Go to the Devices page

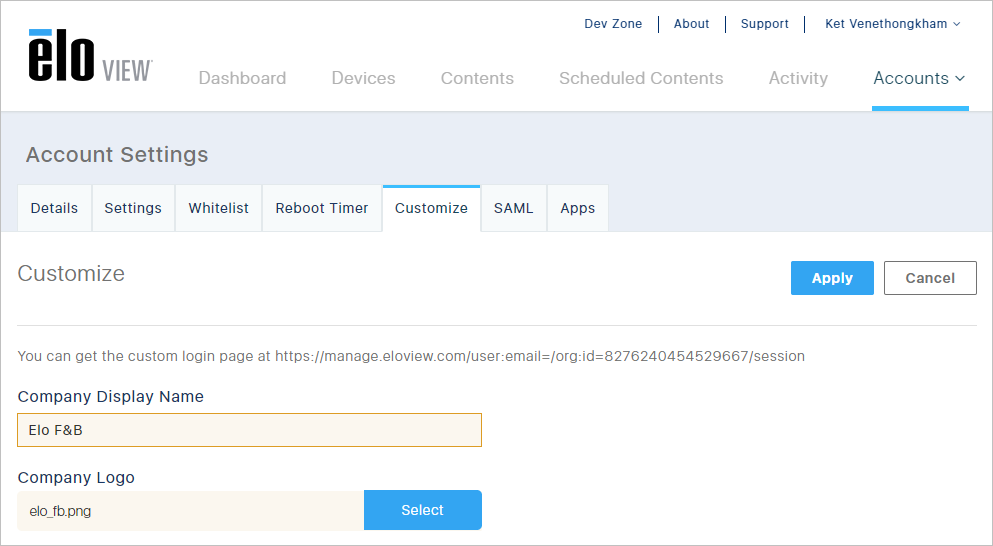pyautogui.click(x=364, y=78)
